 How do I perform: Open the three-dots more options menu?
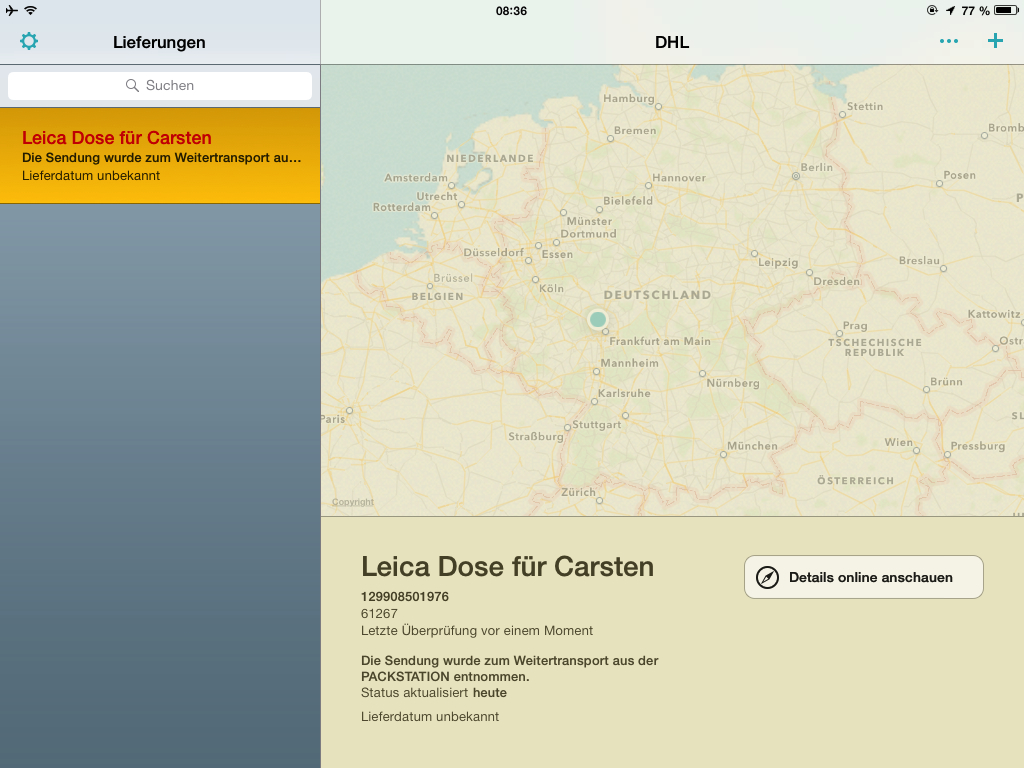(949, 41)
